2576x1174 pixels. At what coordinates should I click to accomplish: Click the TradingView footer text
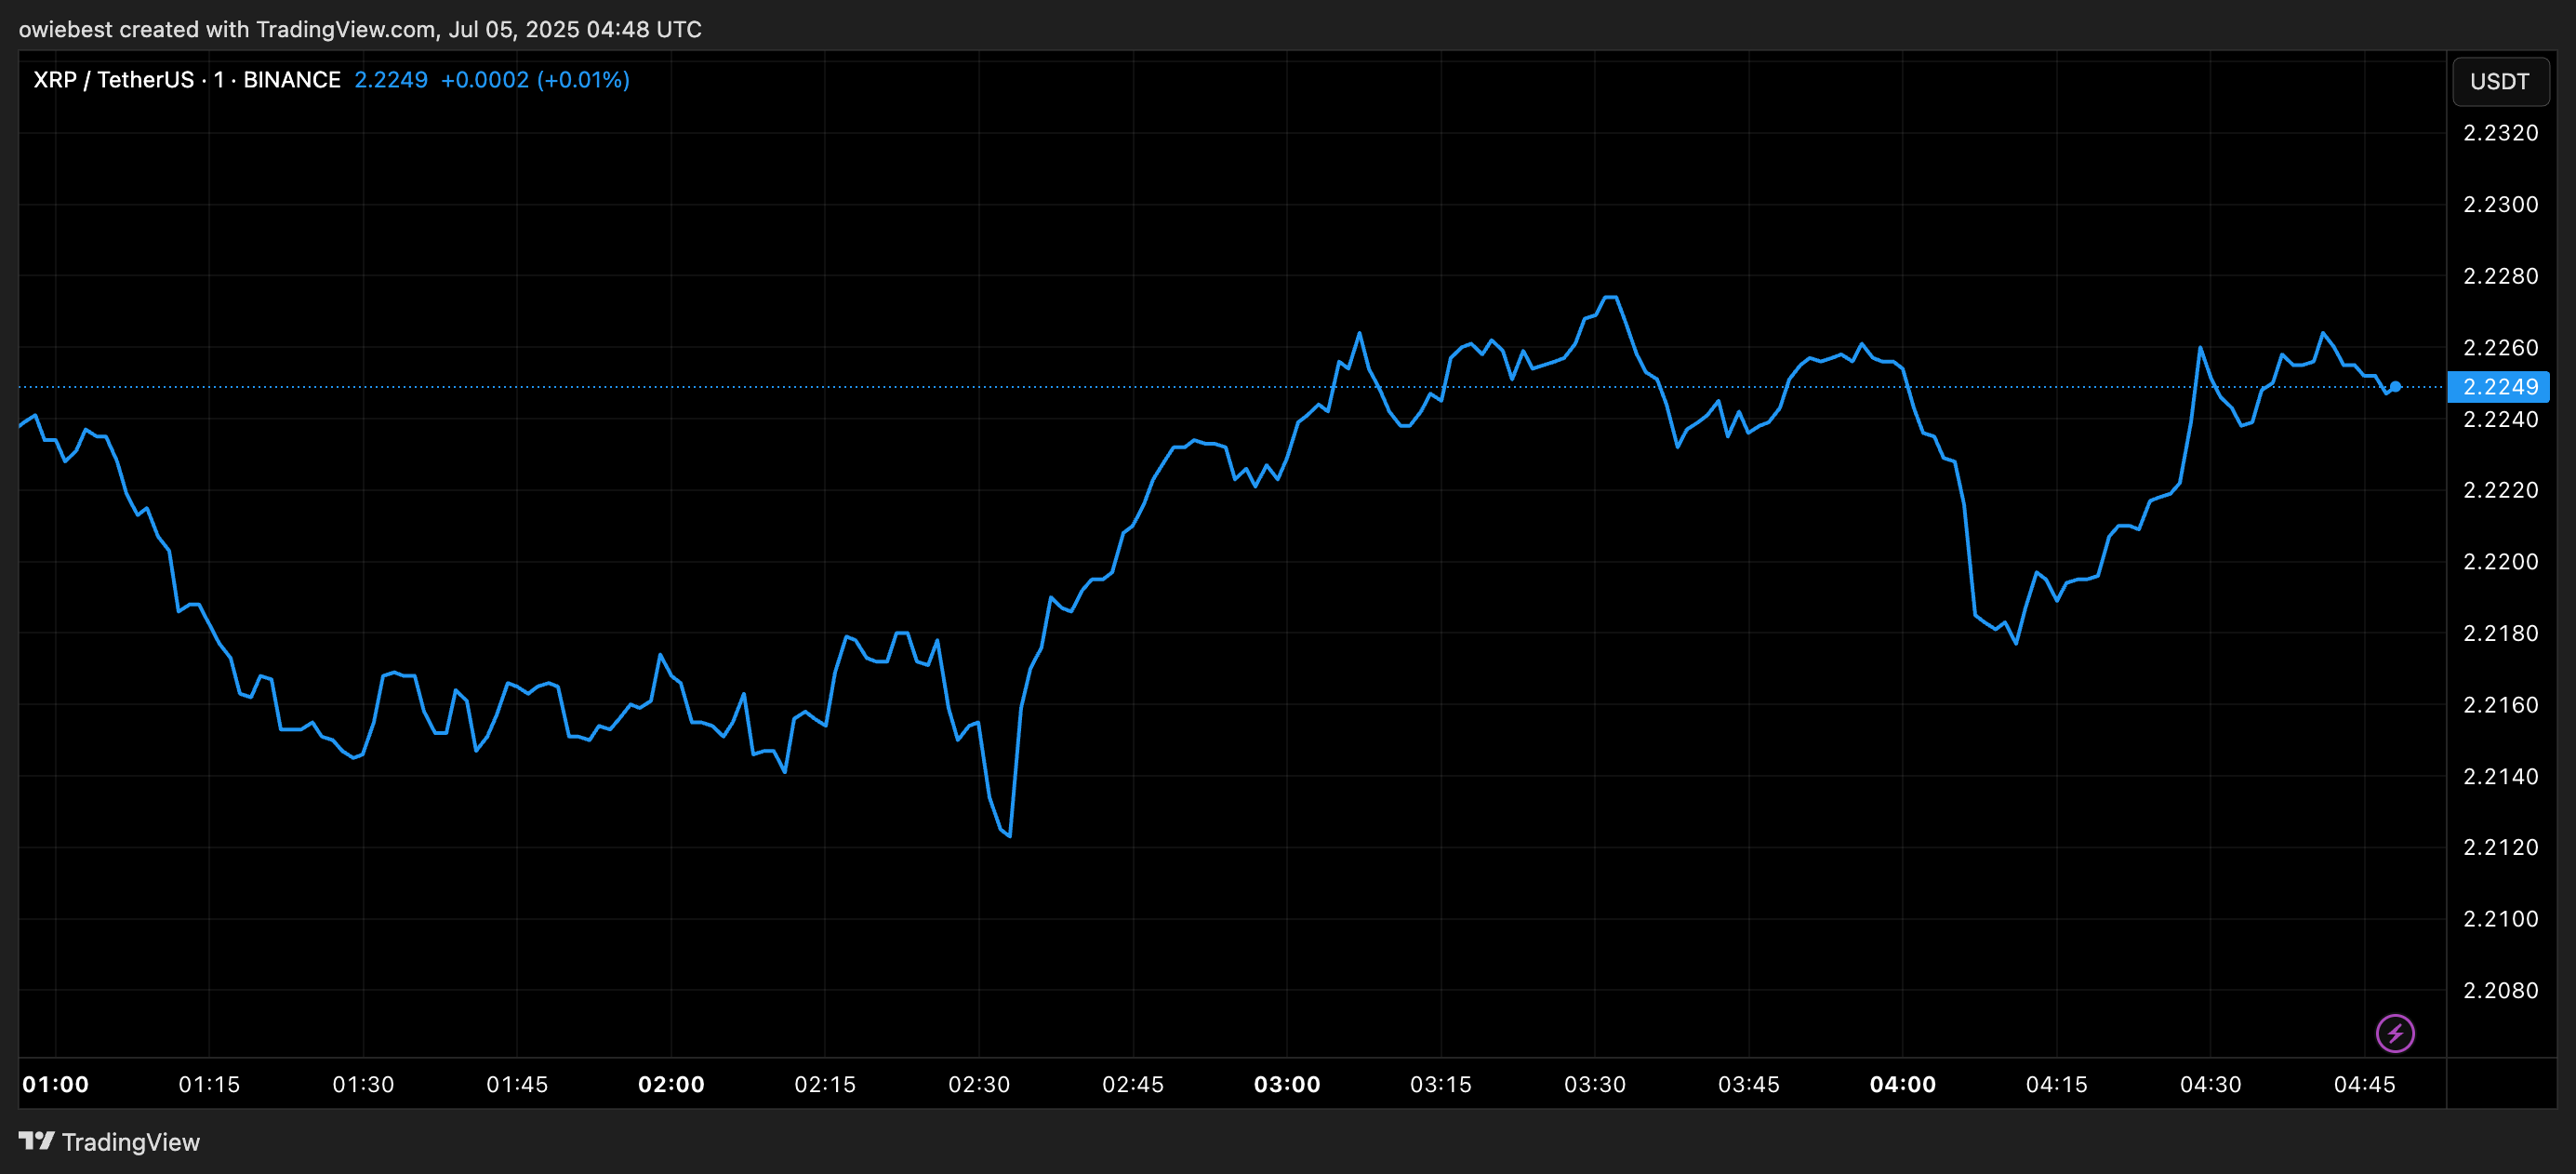click(131, 1142)
